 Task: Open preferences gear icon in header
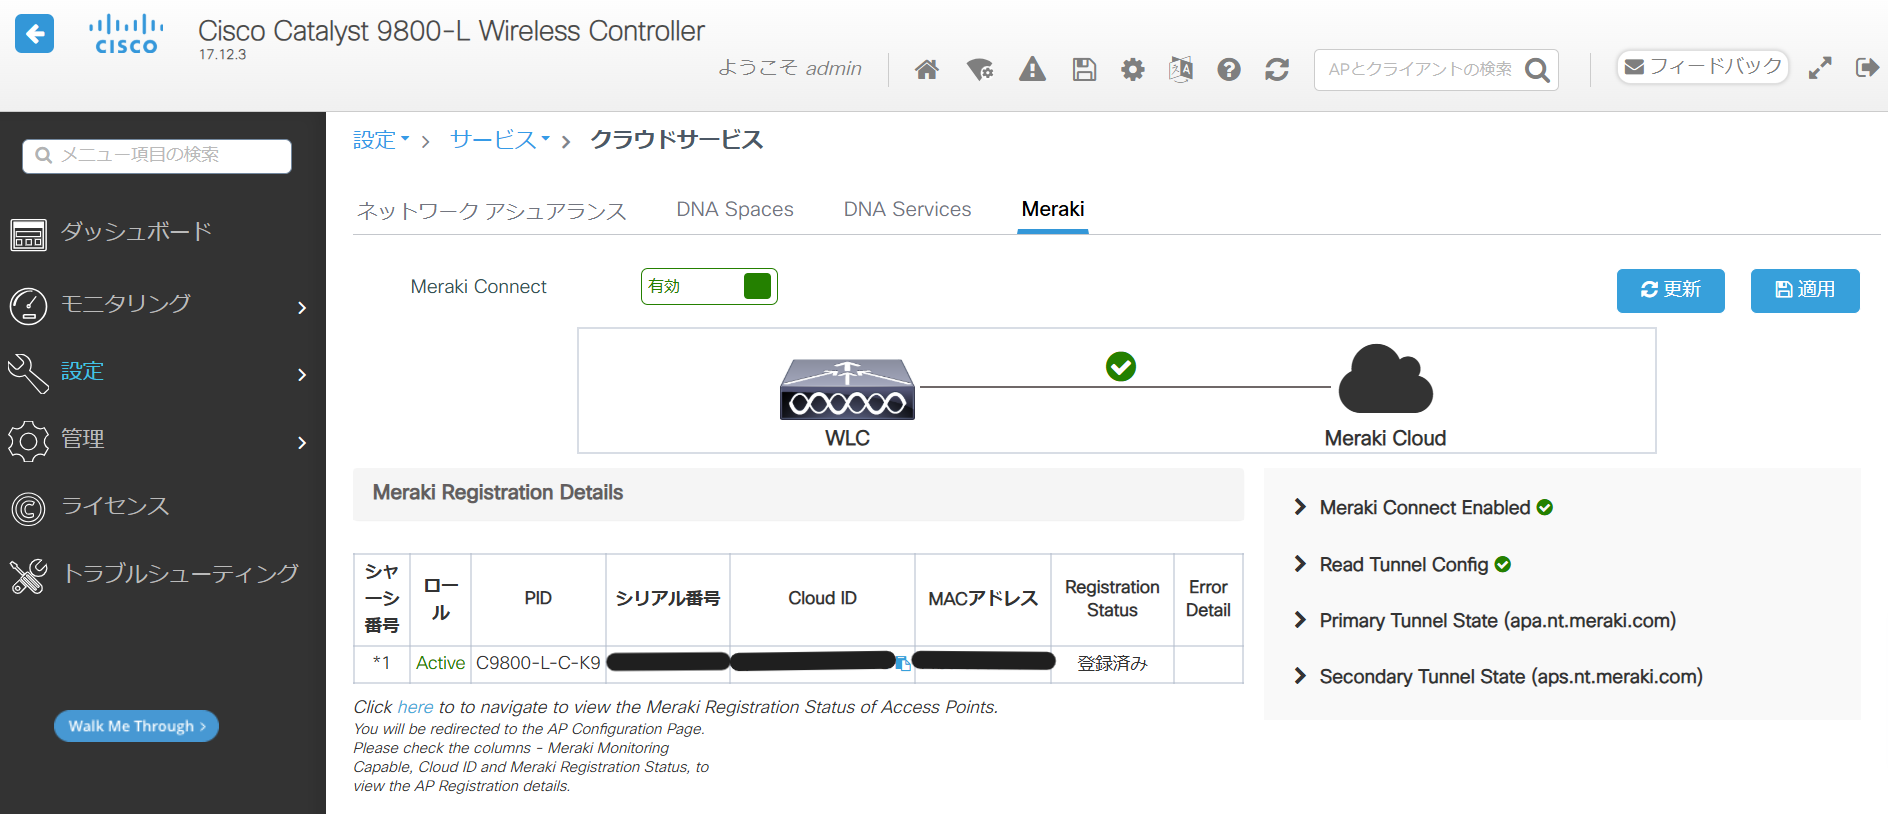(1133, 69)
